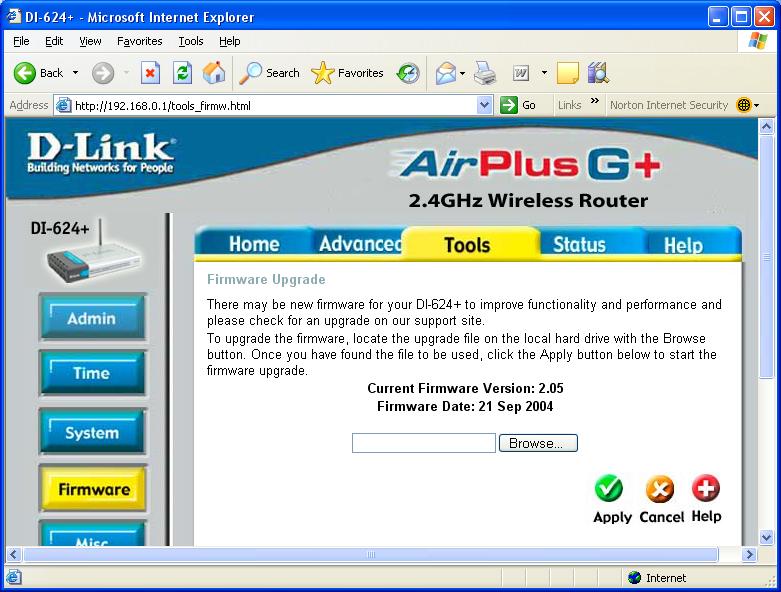Viewport: 781px width, 592px height.
Task: Click the Stop page loading icon
Action: pyautogui.click(x=150, y=73)
